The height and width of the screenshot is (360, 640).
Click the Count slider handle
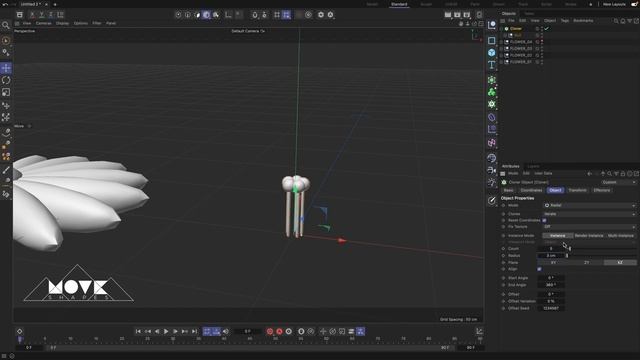[x=570, y=249]
